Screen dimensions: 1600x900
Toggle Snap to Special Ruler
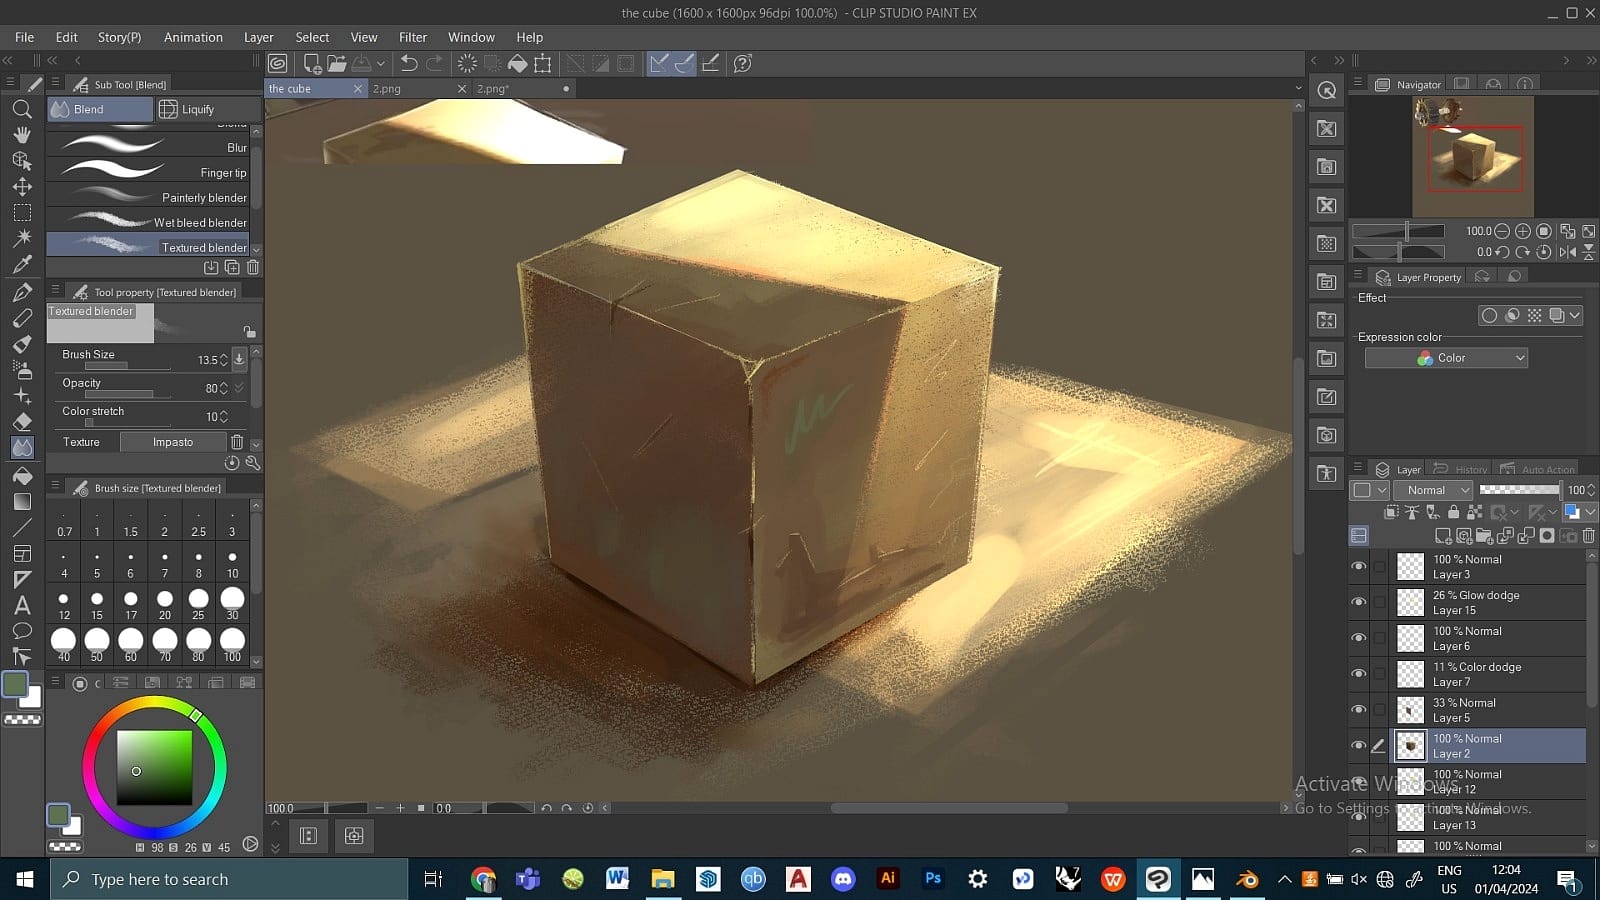(685, 63)
